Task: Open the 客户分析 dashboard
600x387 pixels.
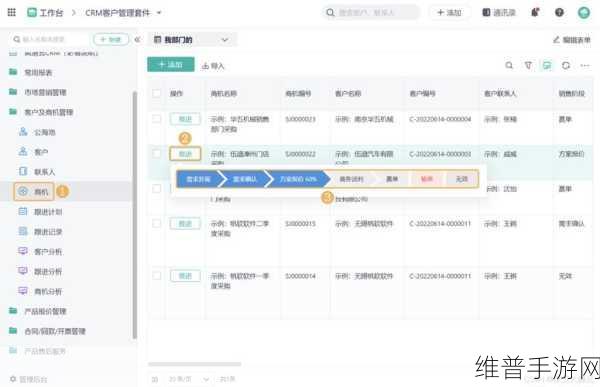Action: coord(48,251)
